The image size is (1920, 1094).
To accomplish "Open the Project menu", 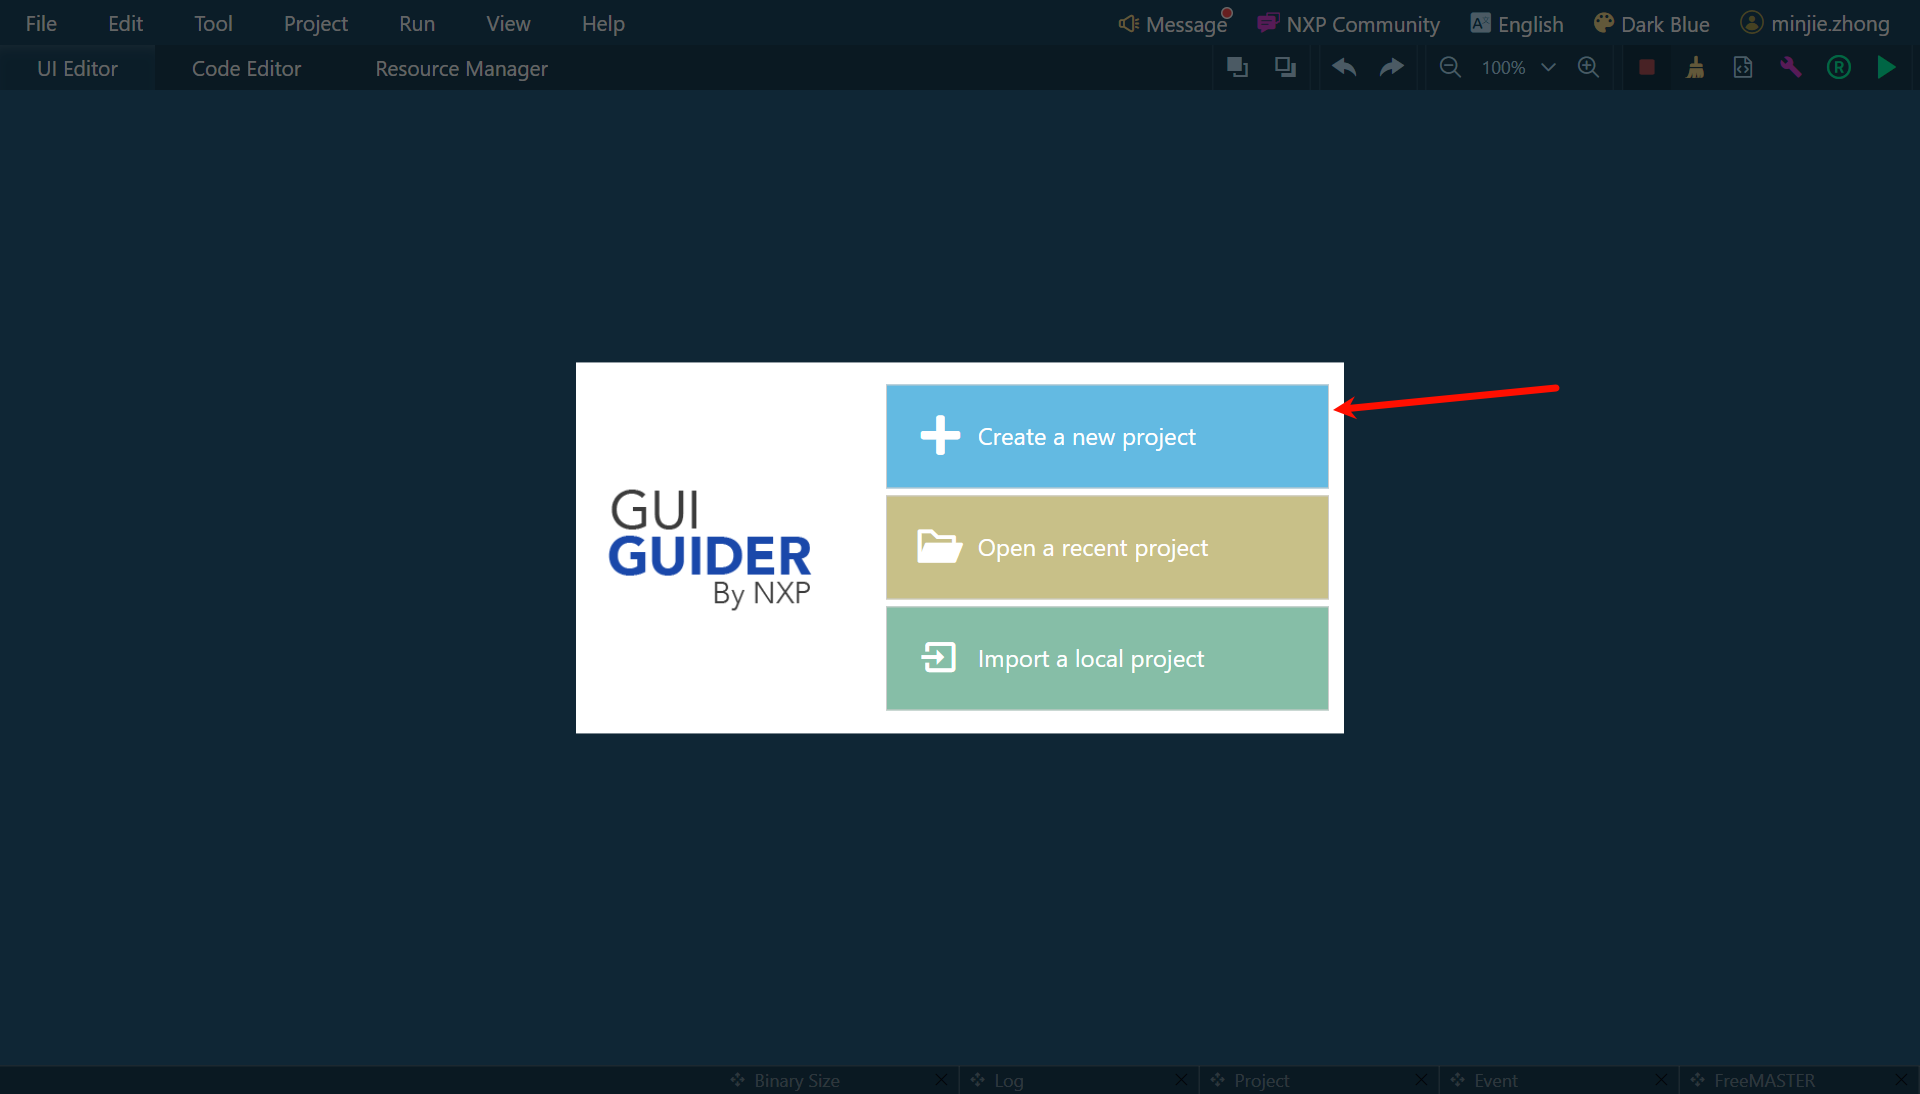I will click(x=315, y=24).
